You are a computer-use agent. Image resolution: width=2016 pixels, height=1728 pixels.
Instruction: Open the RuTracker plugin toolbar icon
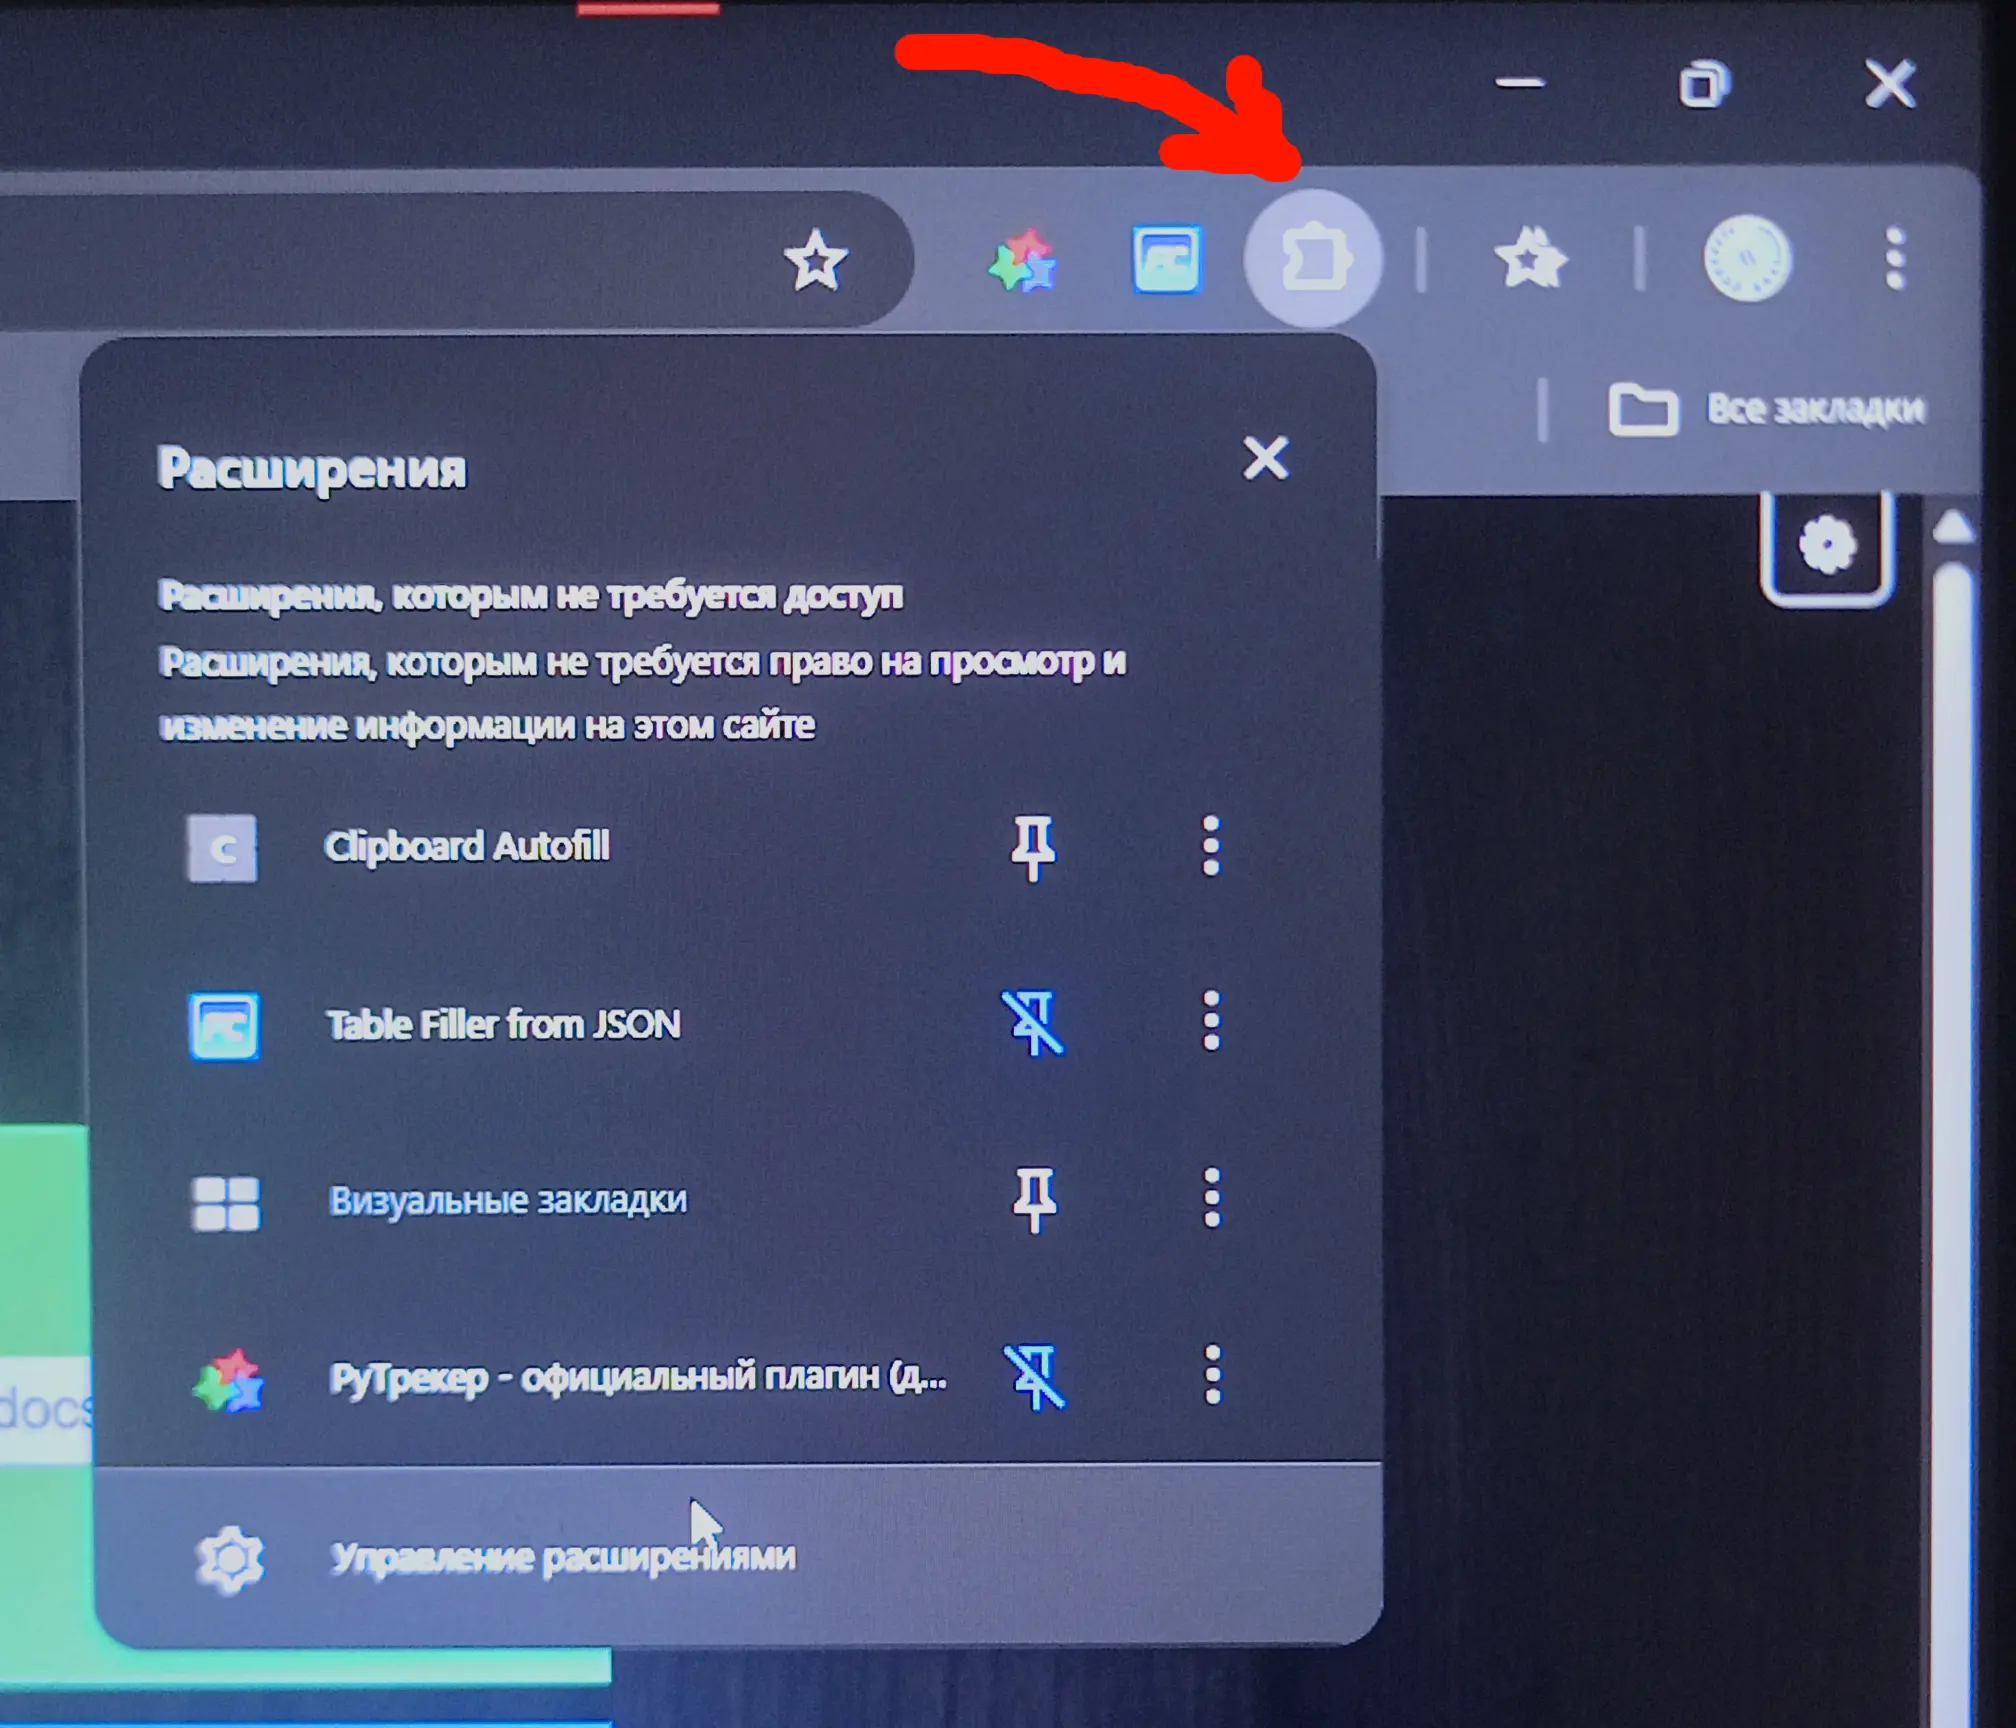[x=1023, y=261]
